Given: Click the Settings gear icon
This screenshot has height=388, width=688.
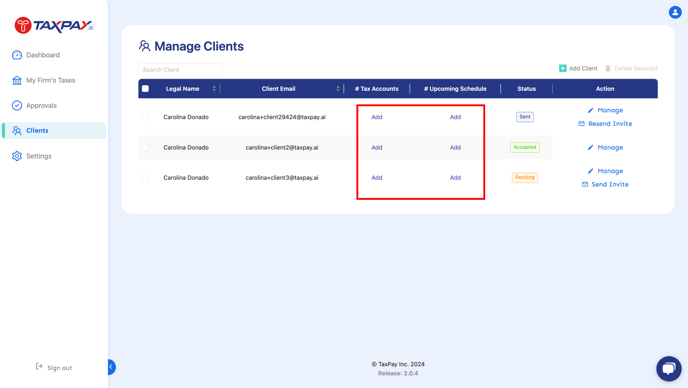Looking at the screenshot, I should click(17, 156).
